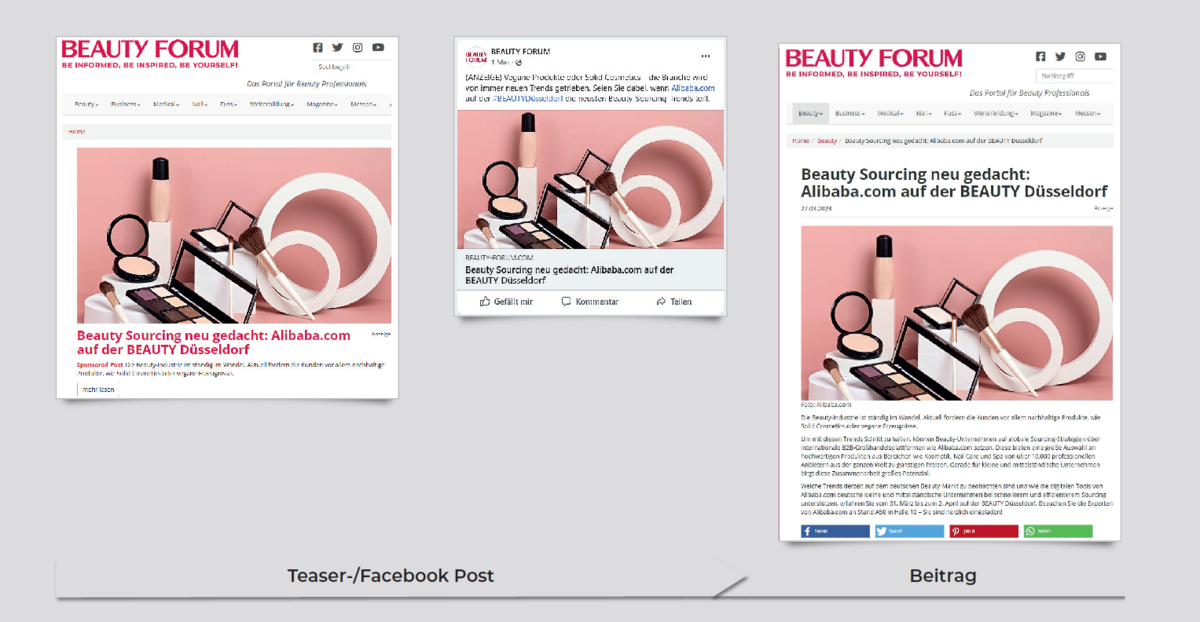Expand Magazine menu in teaser page nav

pos(324,104)
